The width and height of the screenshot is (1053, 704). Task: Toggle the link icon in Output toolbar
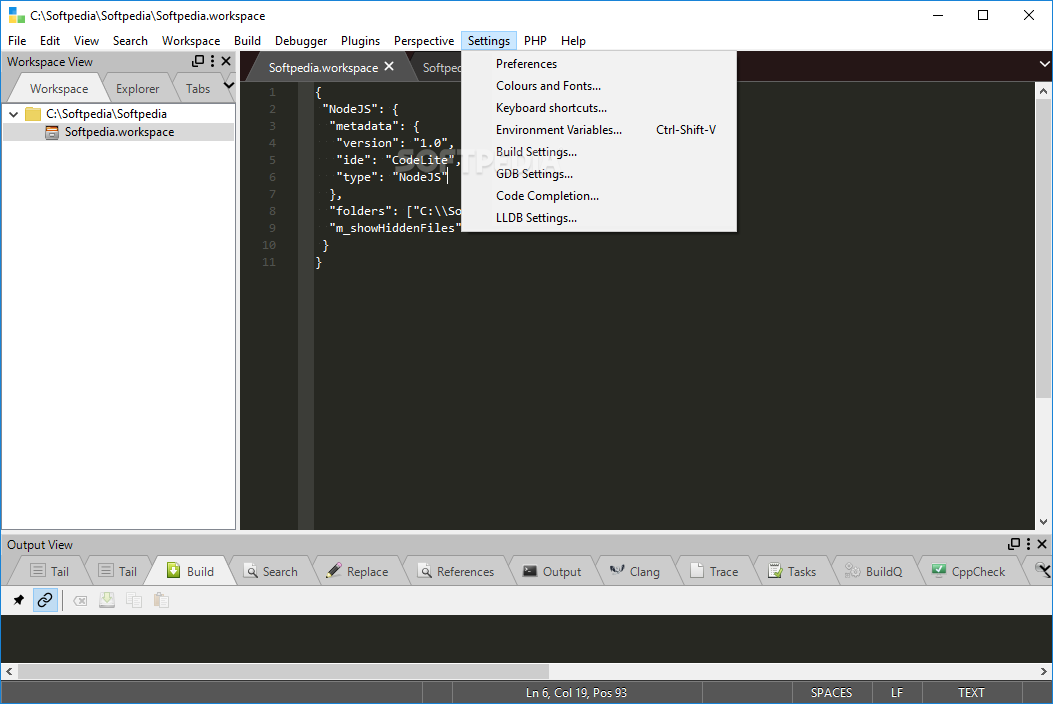coord(45,600)
